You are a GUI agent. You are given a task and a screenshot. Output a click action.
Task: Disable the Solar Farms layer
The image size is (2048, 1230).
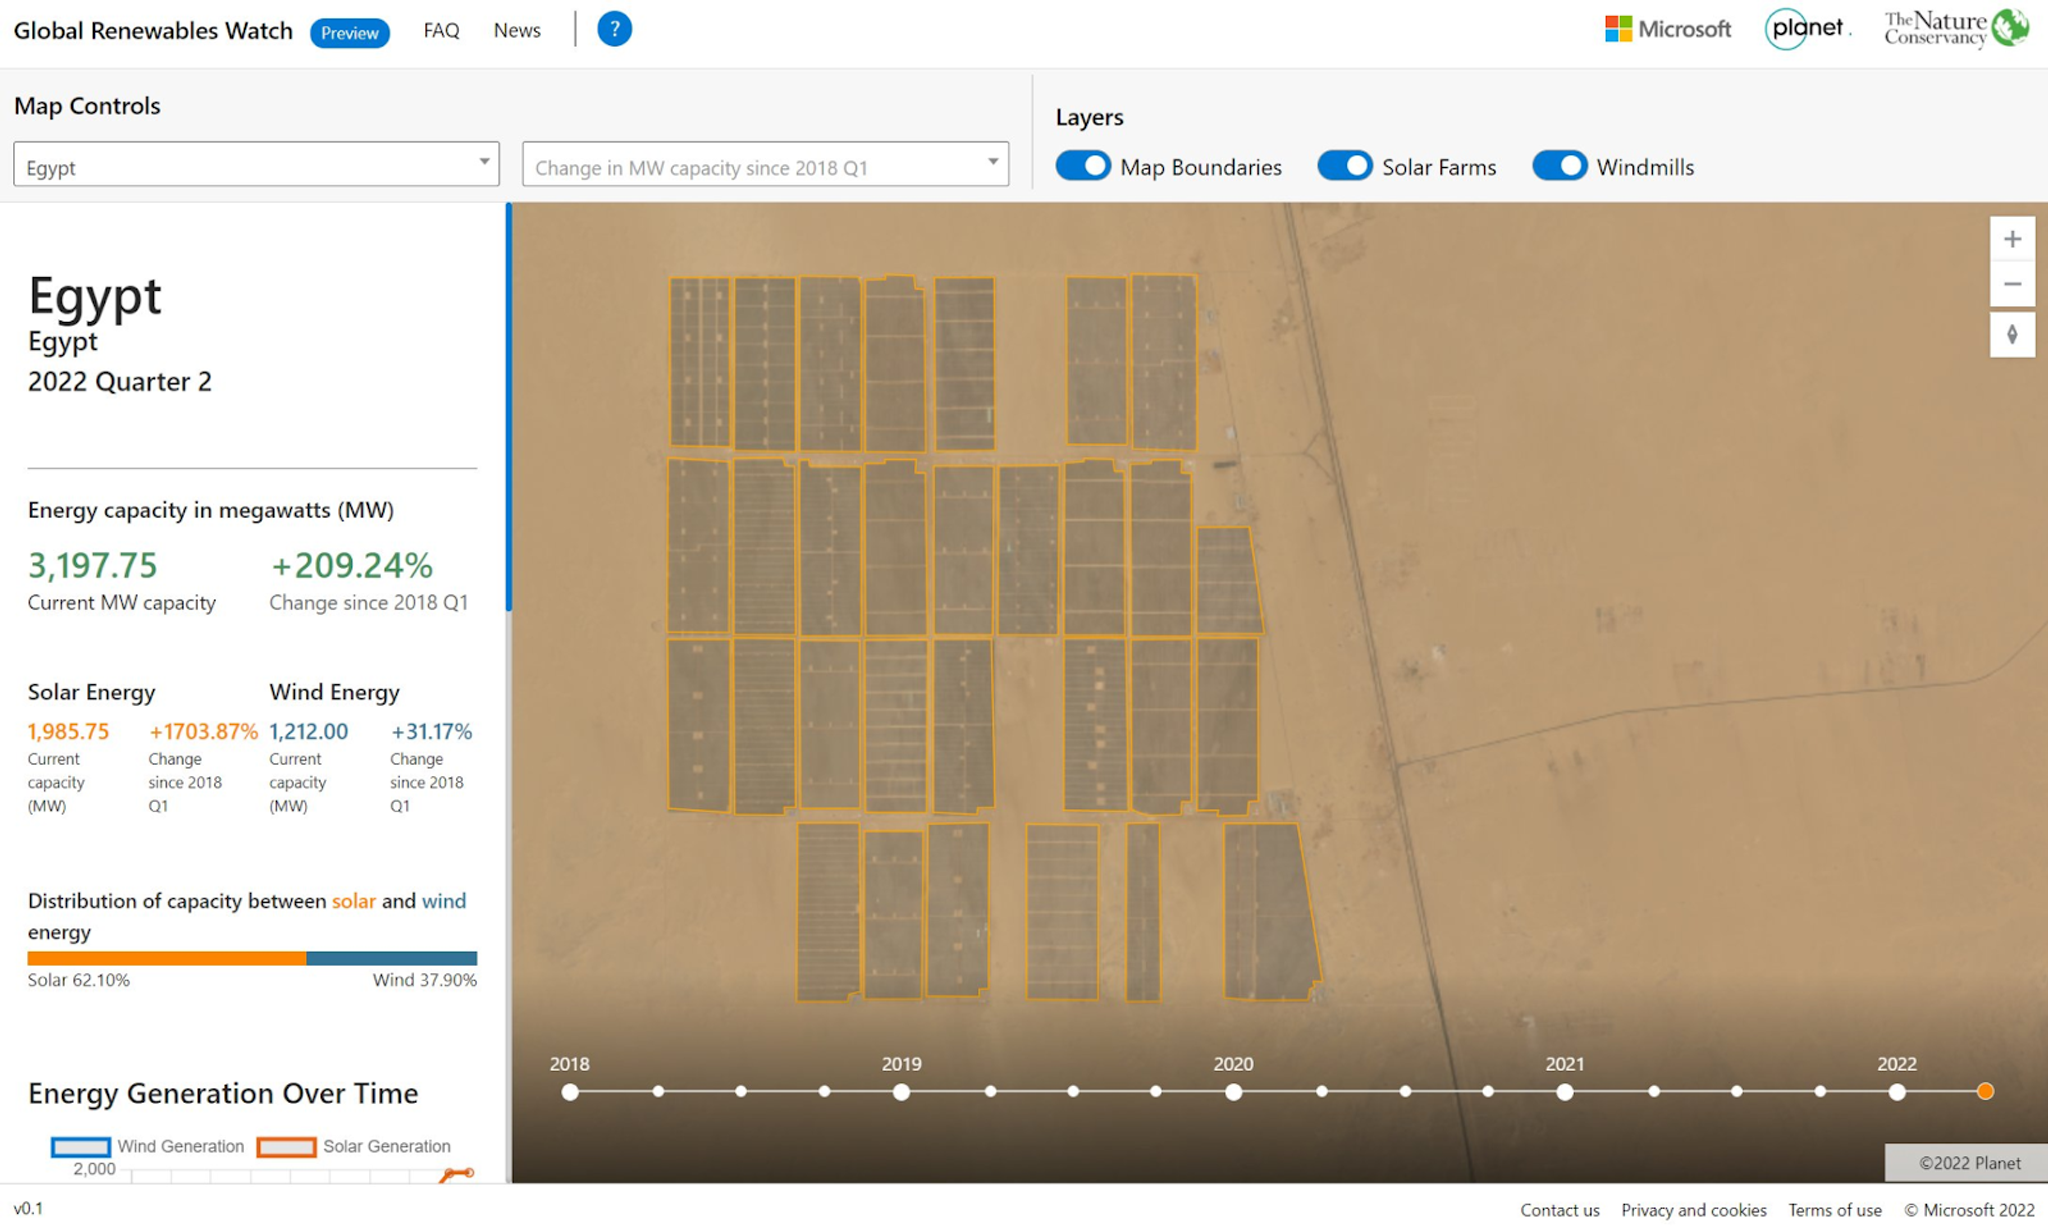pyautogui.click(x=1344, y=166)
